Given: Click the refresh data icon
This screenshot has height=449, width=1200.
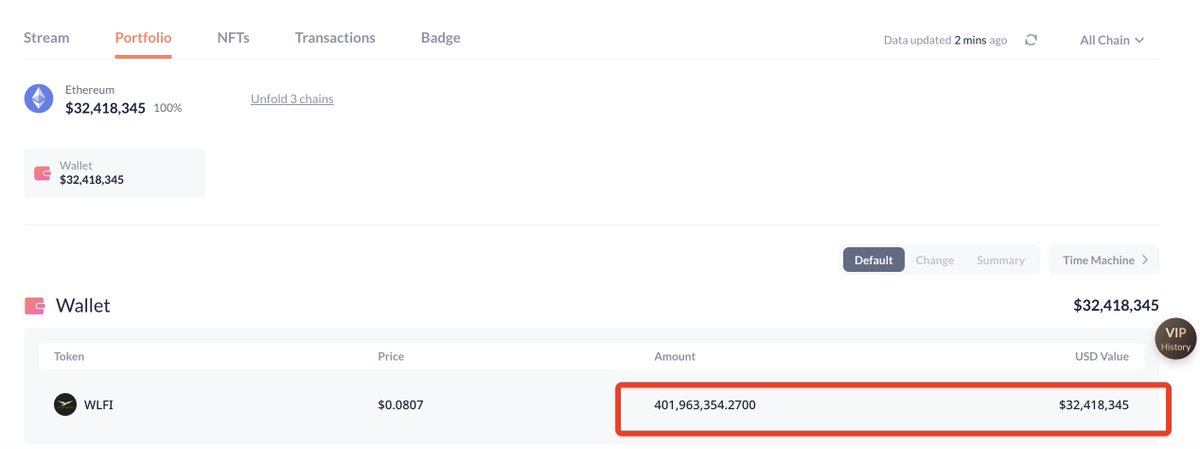Looking at the screenshot, I should tap(1031, 40).
